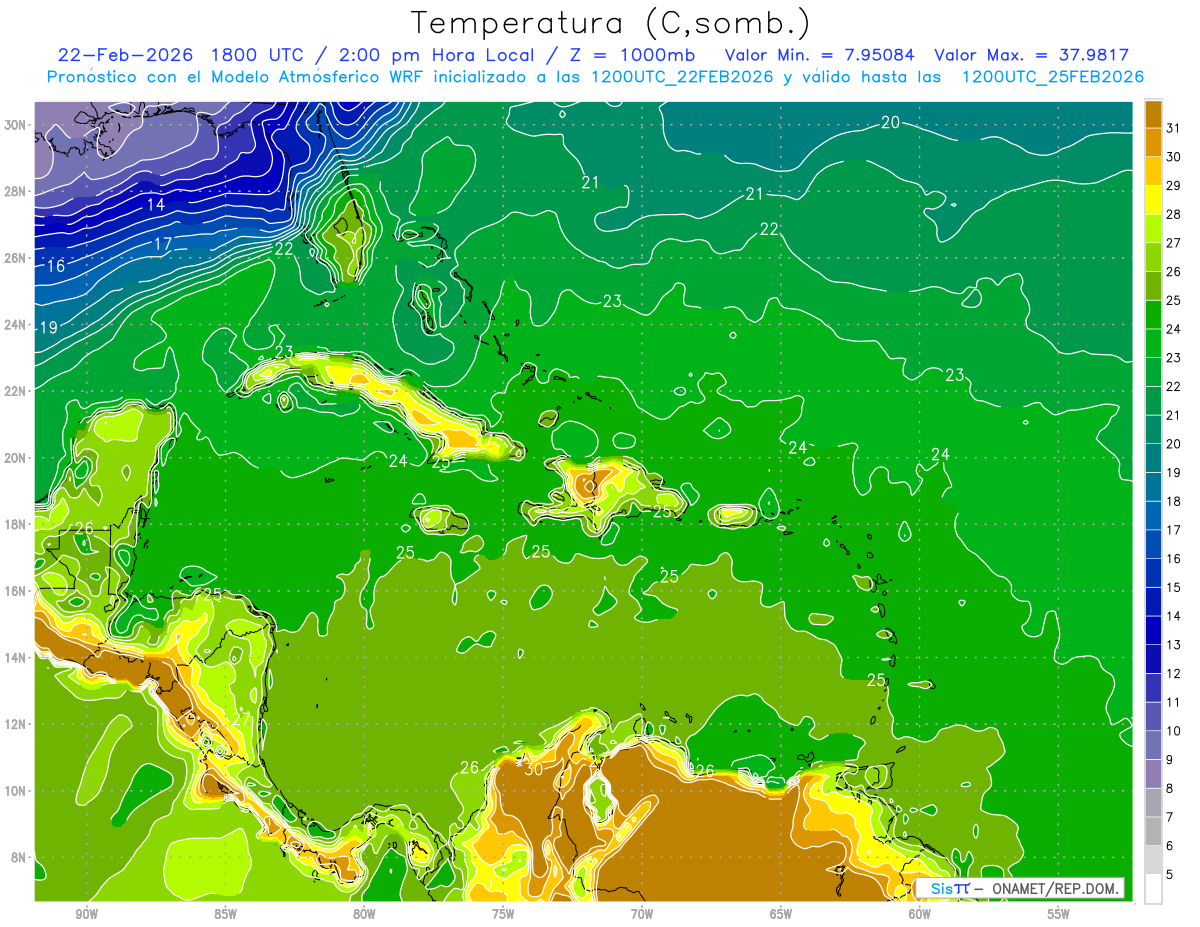Click the "Valor Min. = 7.95084" text

[x=820, y=54]
